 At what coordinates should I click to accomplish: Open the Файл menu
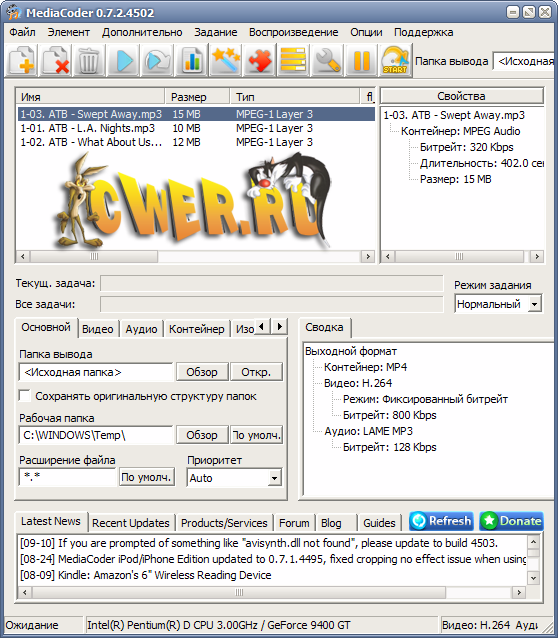tap(22, 32)
